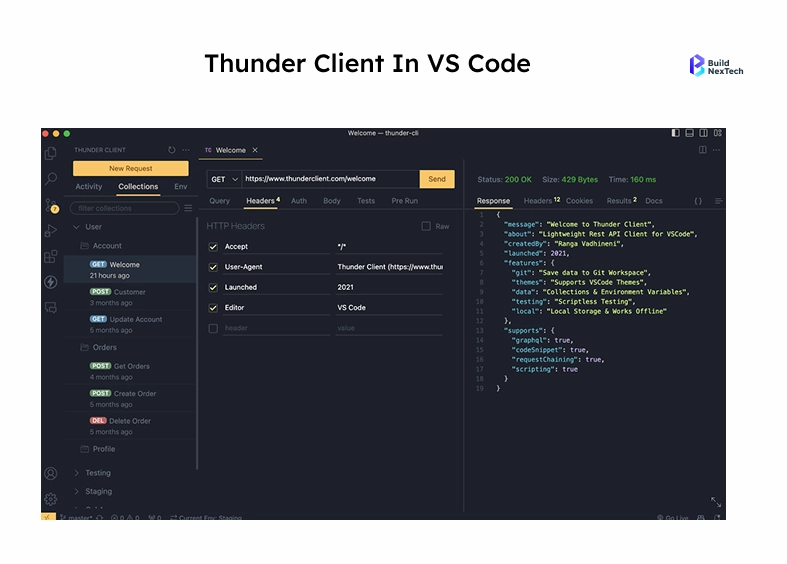Open the Results tab

click(621, 201)
